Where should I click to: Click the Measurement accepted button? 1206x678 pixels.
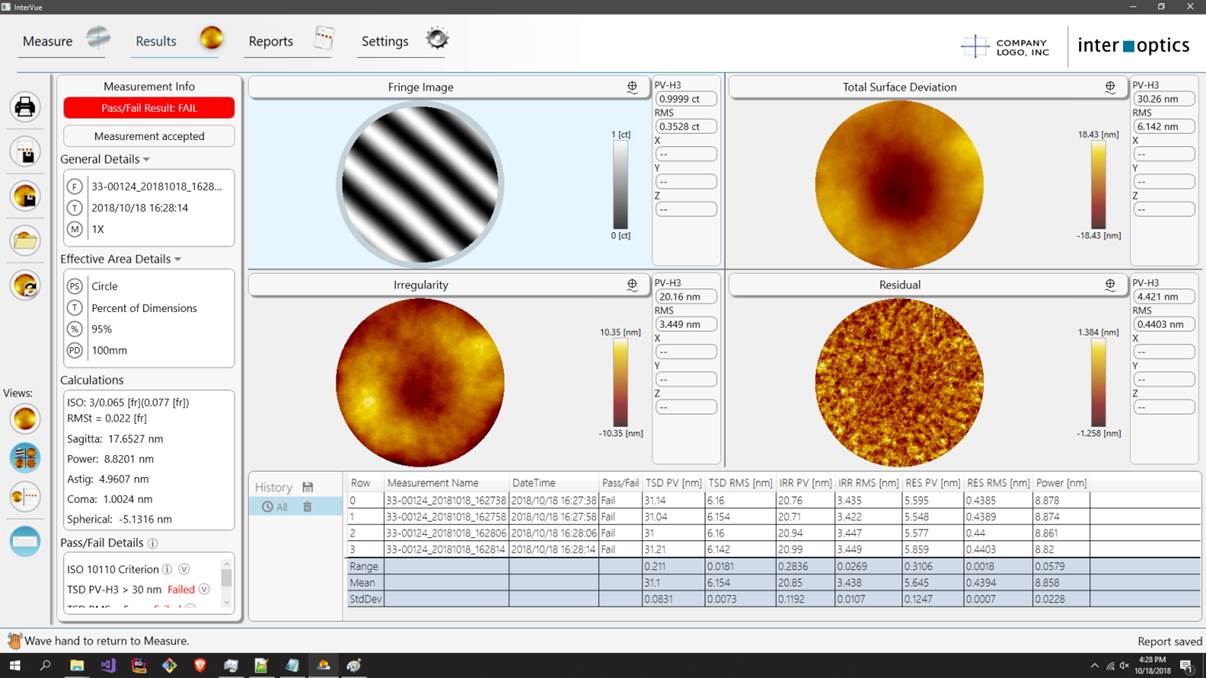[x=149, y=136]
